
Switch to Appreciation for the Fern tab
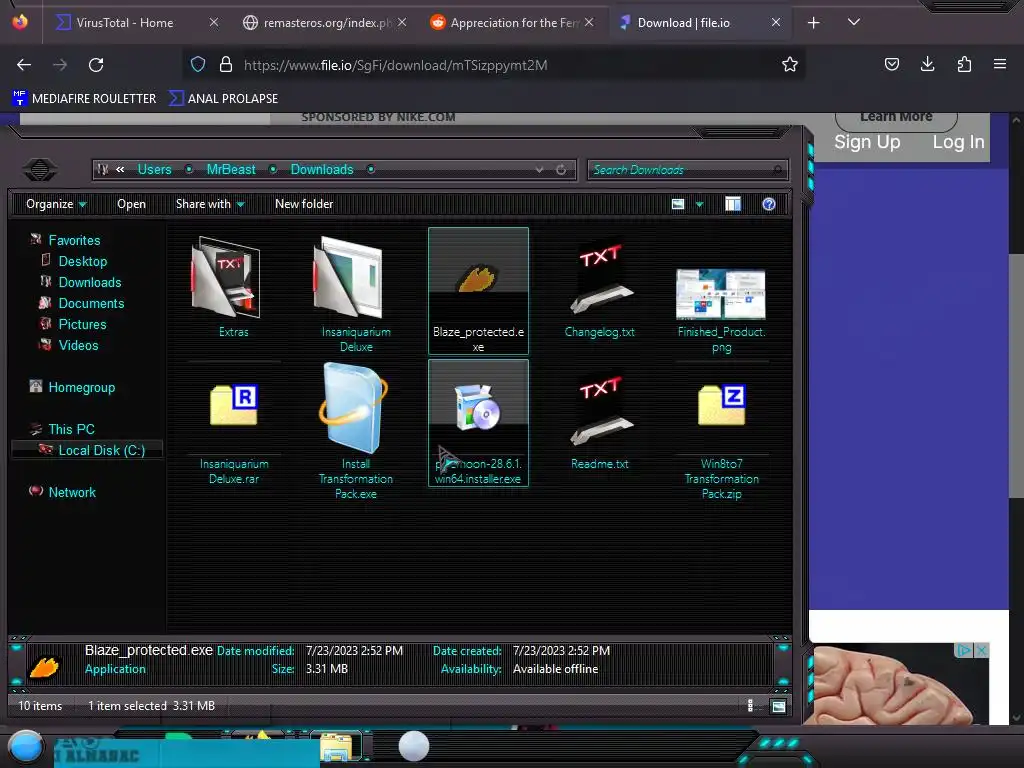tap(512, 23)
